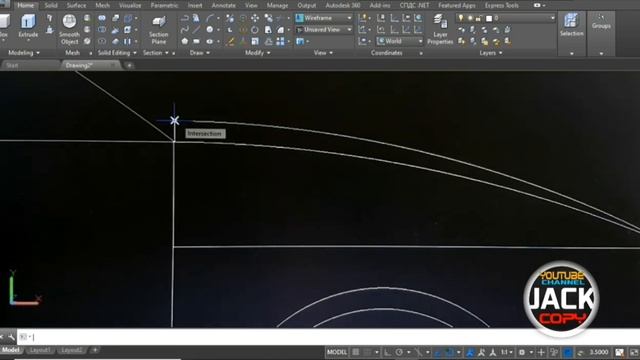Expand the Solid Editing panel
The image size is (640, 360).
pyautogui.click(x=117, y=53)
